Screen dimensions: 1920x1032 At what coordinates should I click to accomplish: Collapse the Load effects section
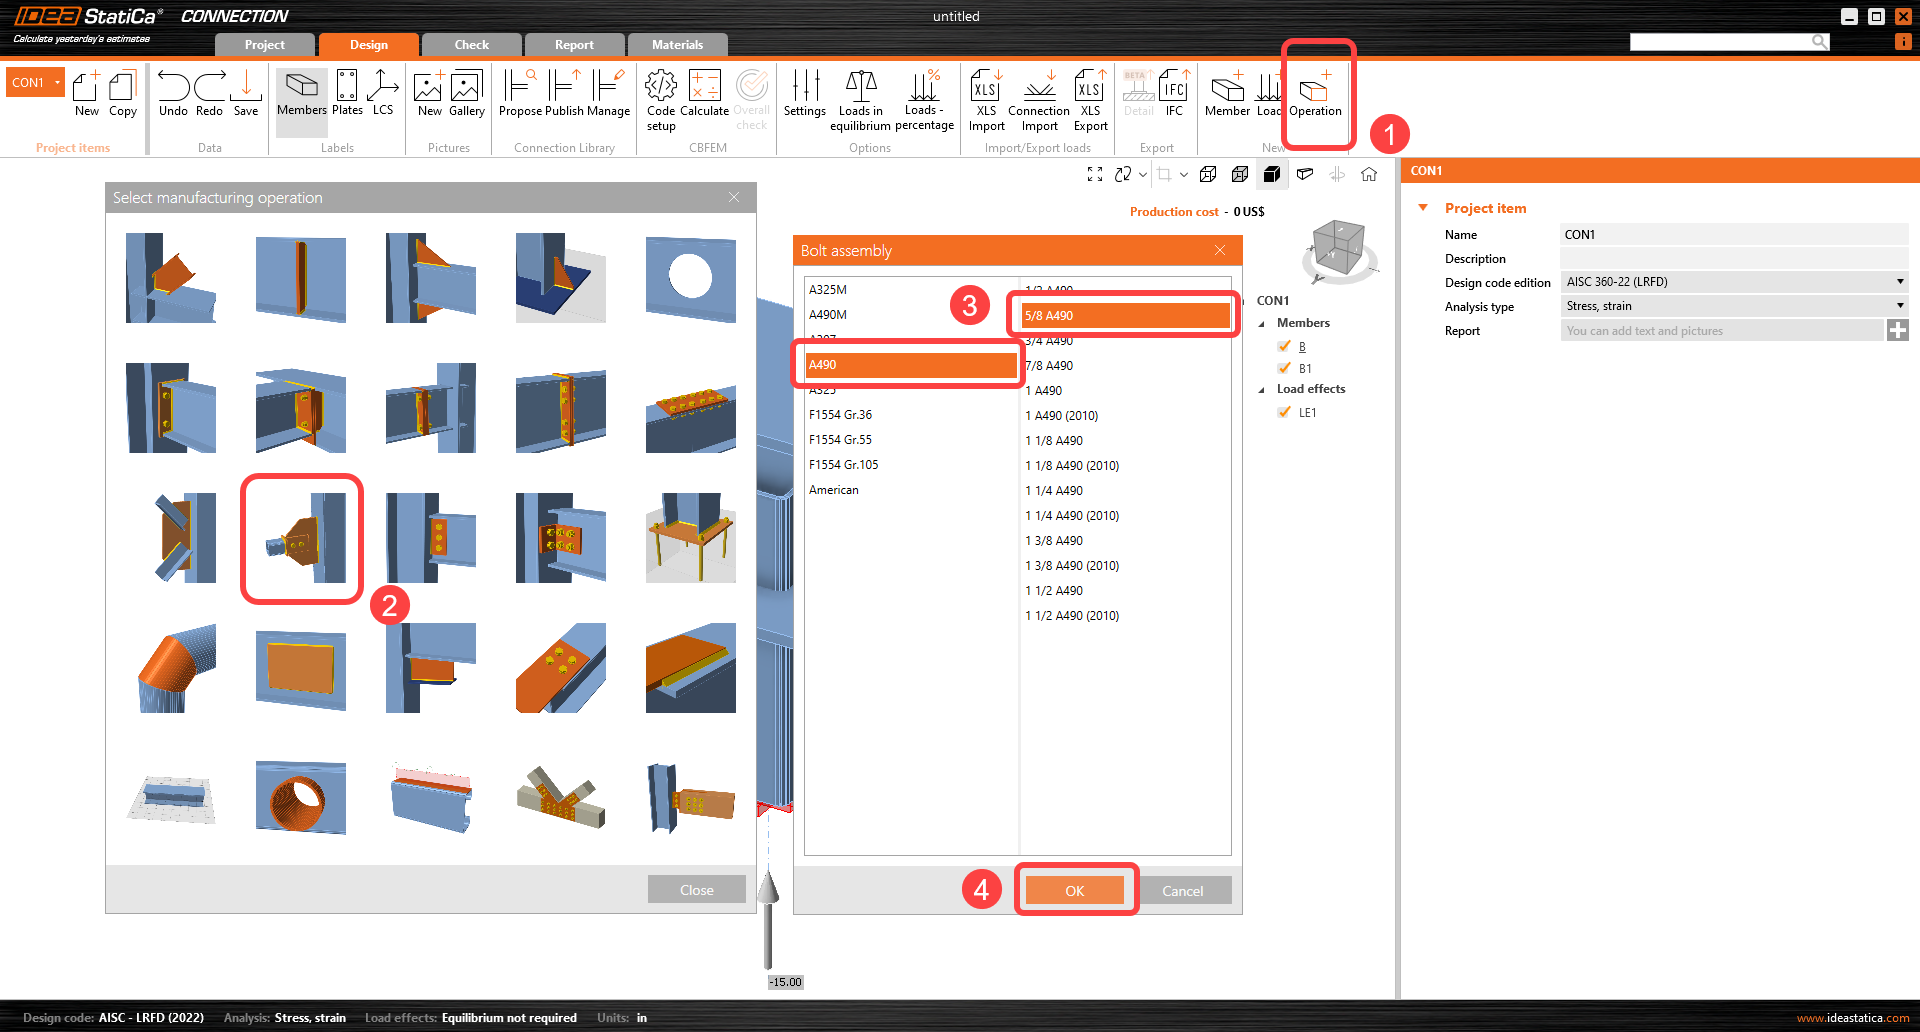pyautogui.click(x=1262, y=389)
